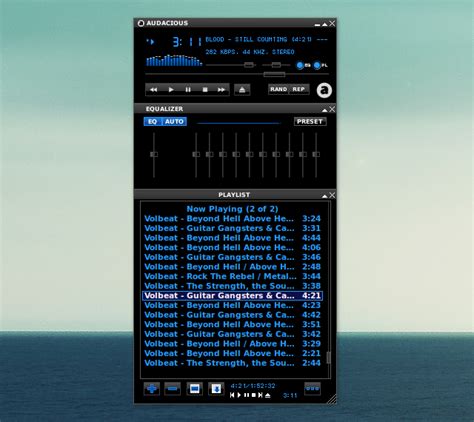Click the 3:11 elapsed time display
Viewport: 474px width, 422px height.
point(187,42)
